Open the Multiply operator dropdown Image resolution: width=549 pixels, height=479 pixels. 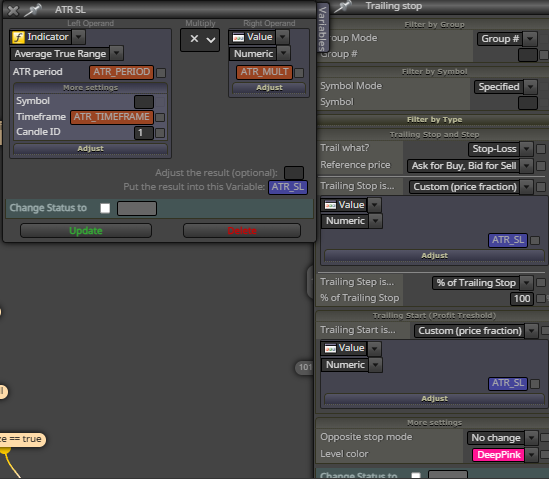(200, 40)
